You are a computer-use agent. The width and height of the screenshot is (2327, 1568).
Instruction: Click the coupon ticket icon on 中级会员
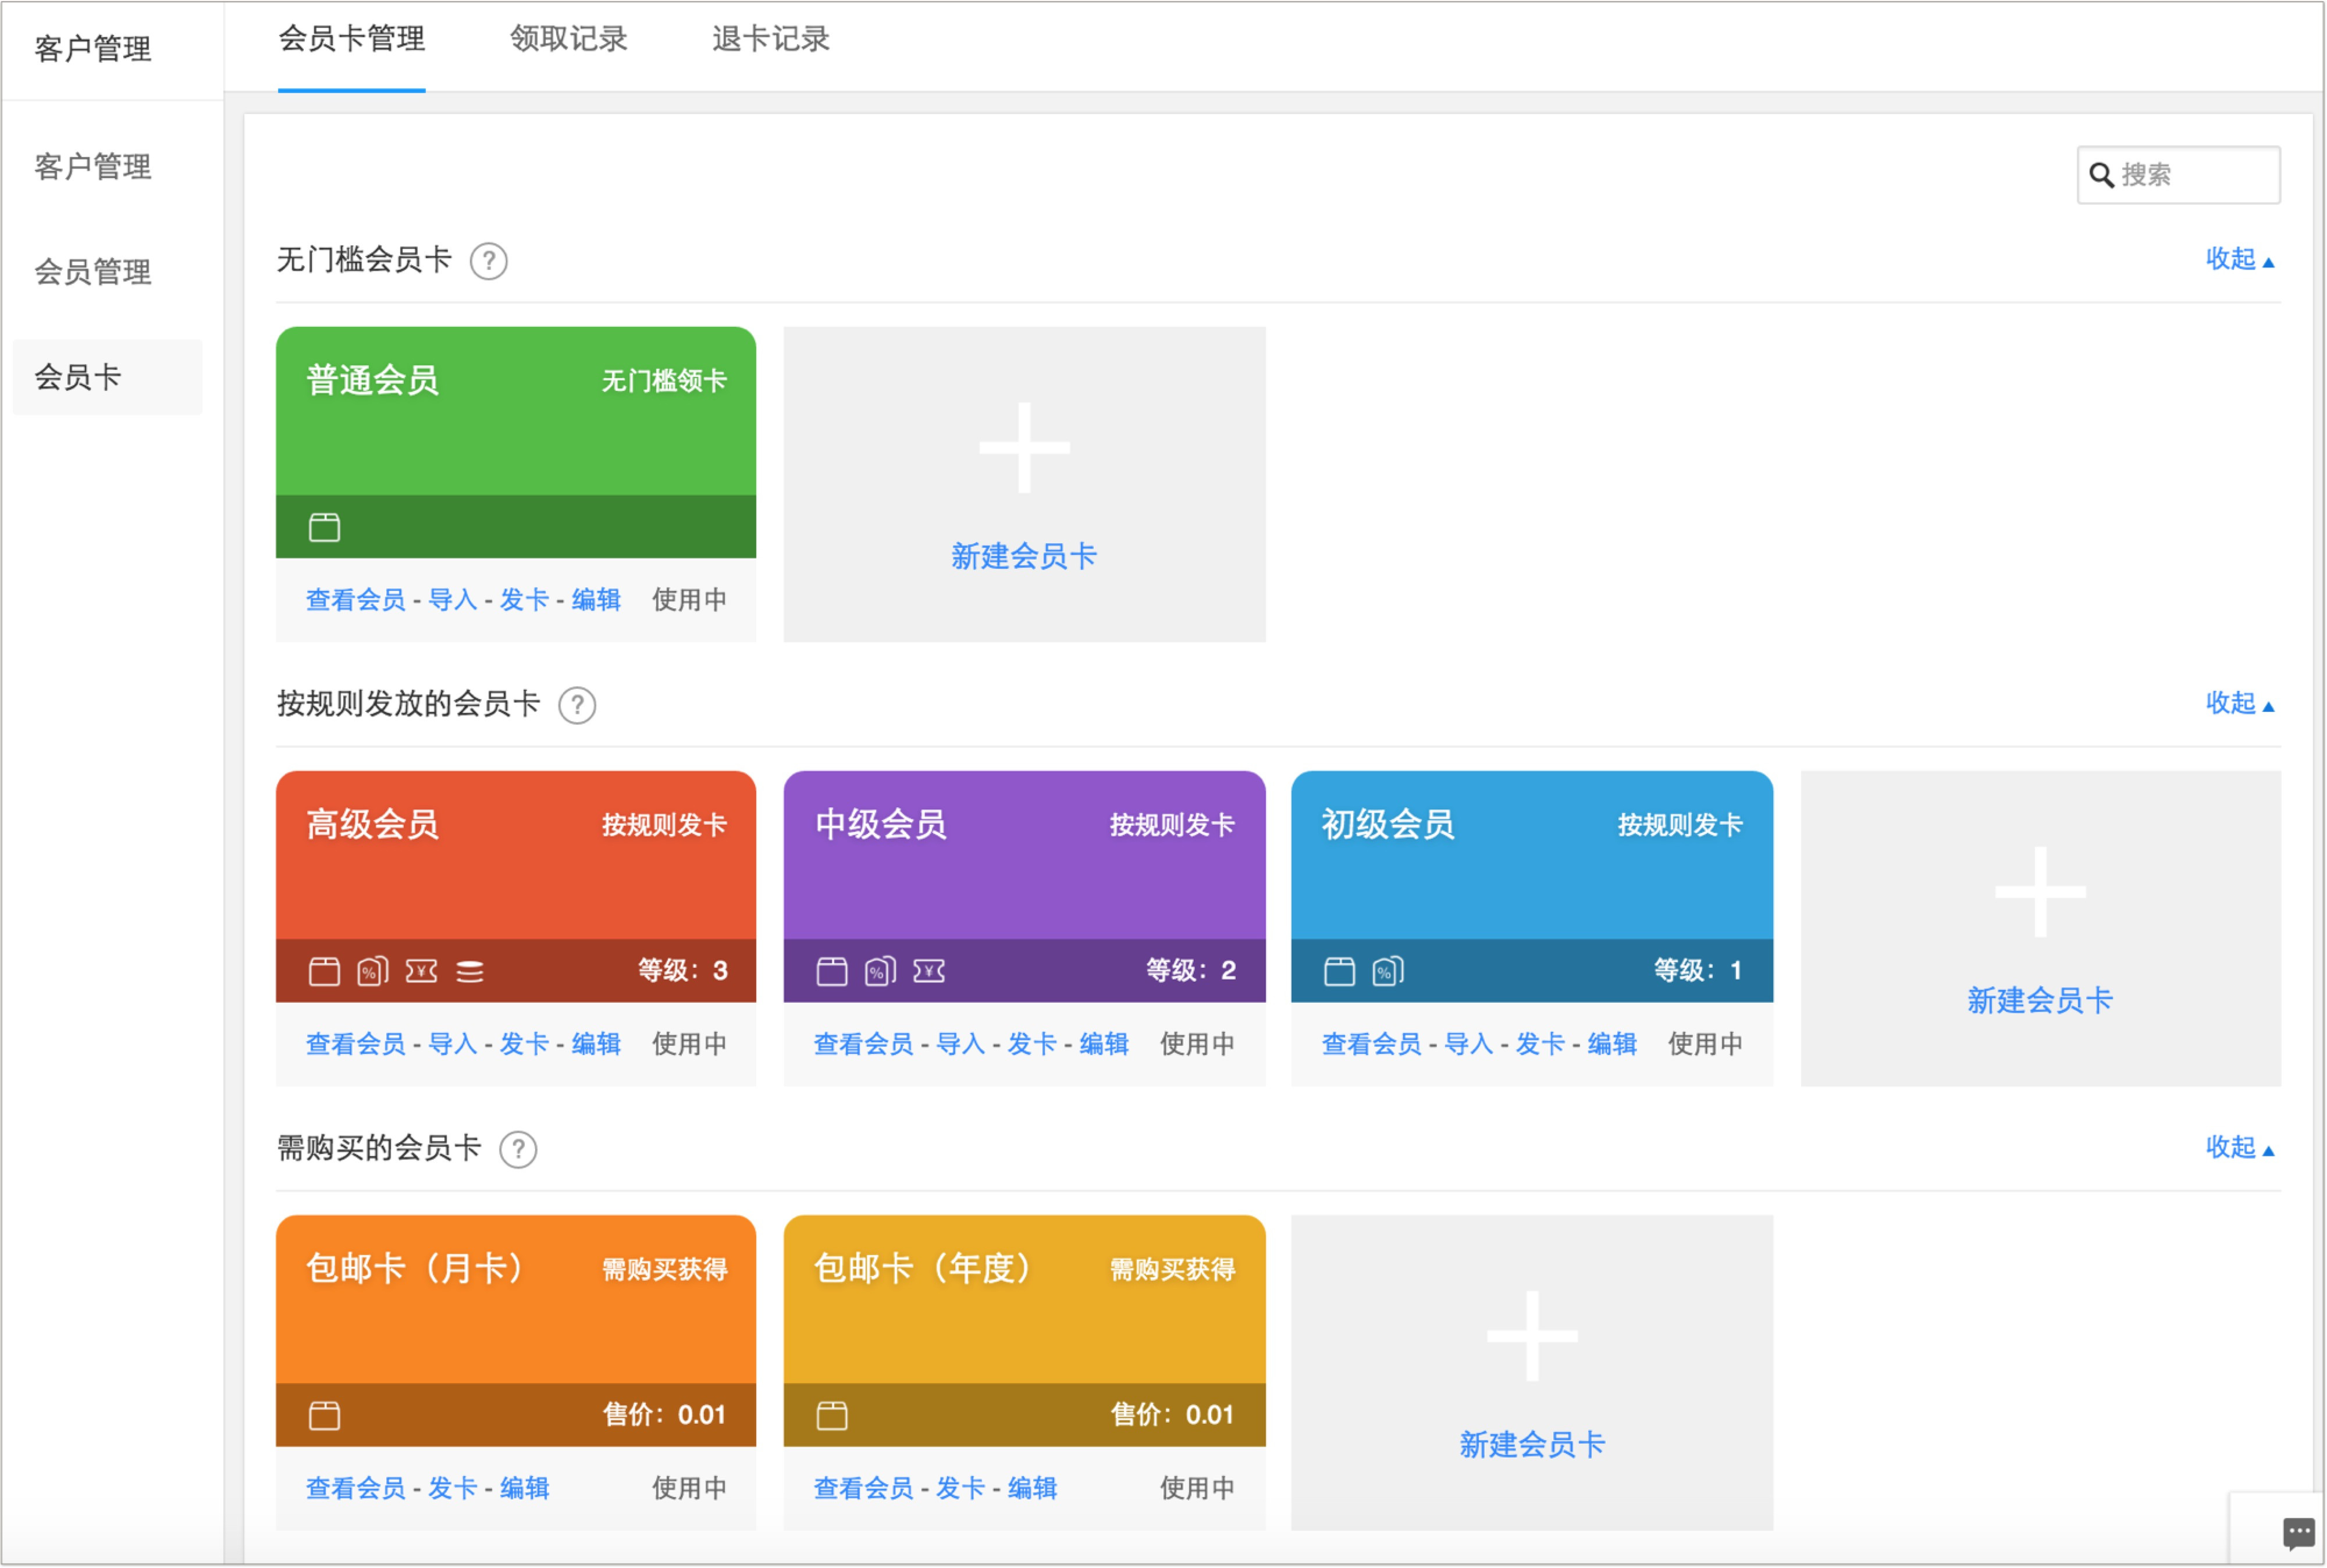click(x=929, y=971)
